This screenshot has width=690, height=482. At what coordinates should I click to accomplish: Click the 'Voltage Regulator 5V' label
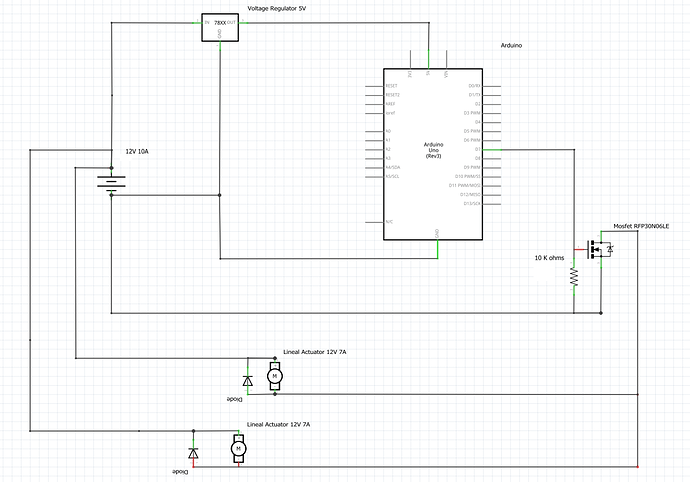276,8
